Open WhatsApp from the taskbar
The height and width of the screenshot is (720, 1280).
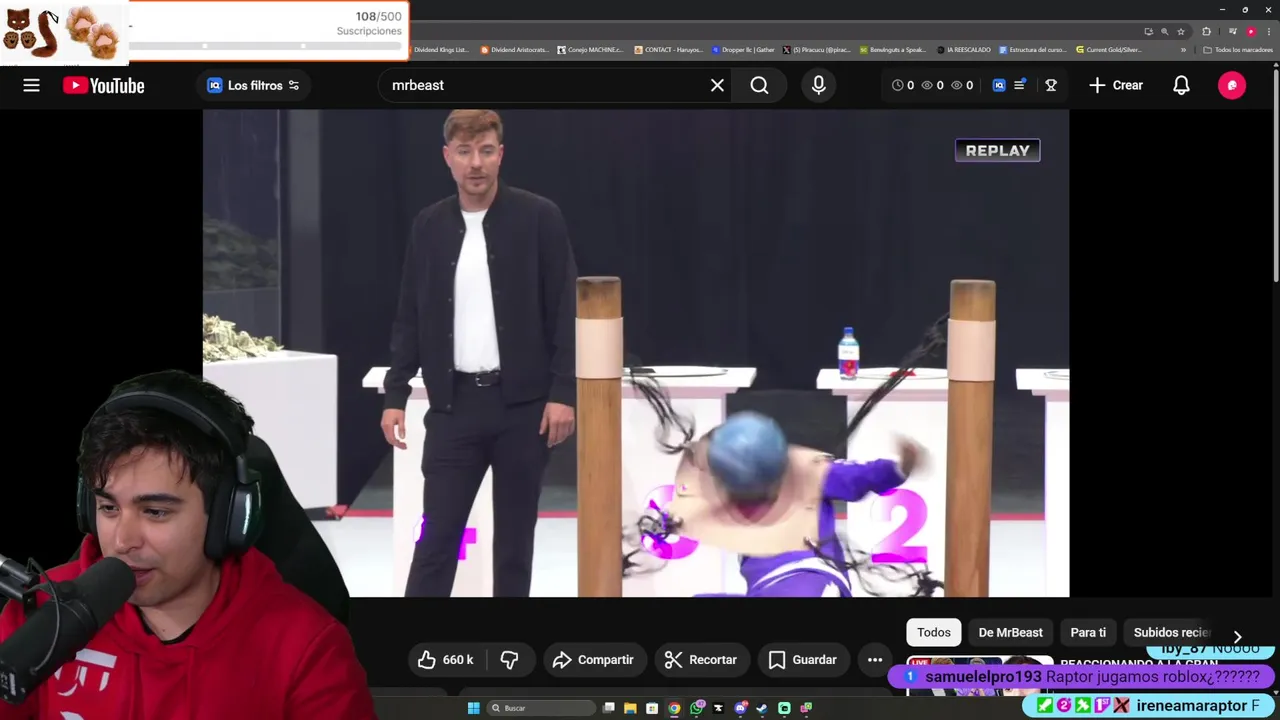pos(696,708)
